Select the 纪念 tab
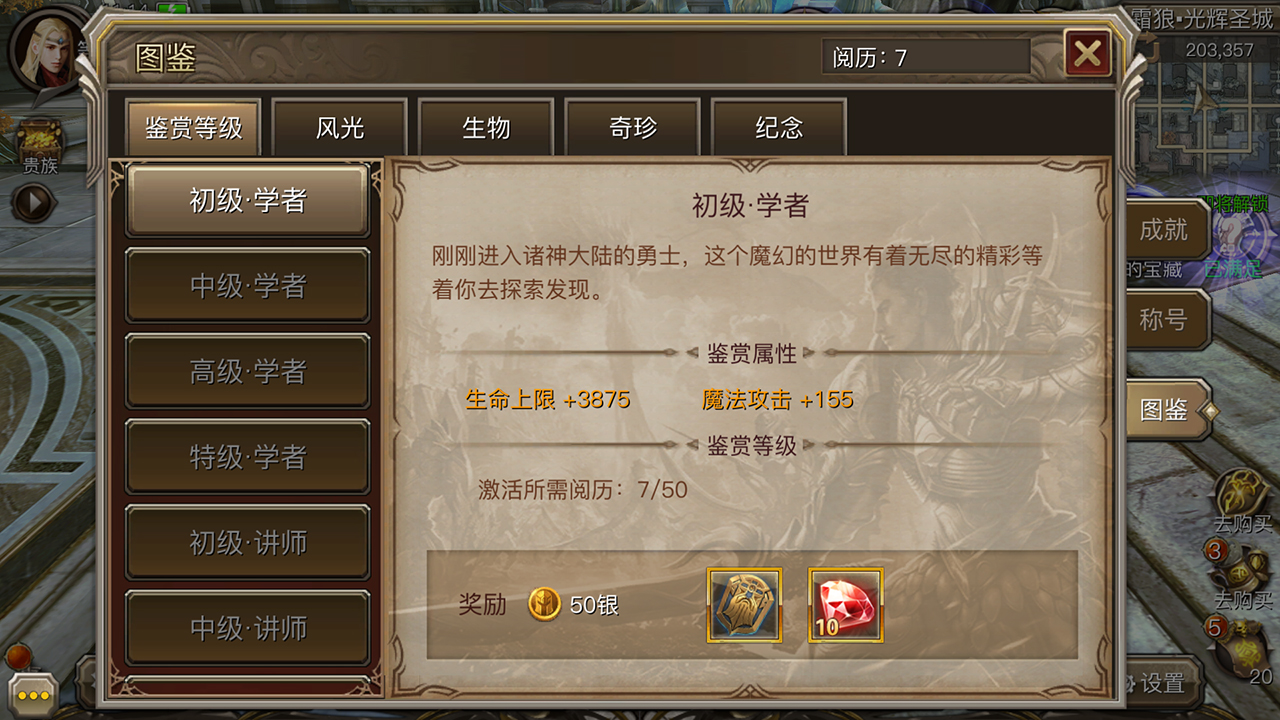Image resolution: width=1280 pixels, height=720 pixels. 779,128
